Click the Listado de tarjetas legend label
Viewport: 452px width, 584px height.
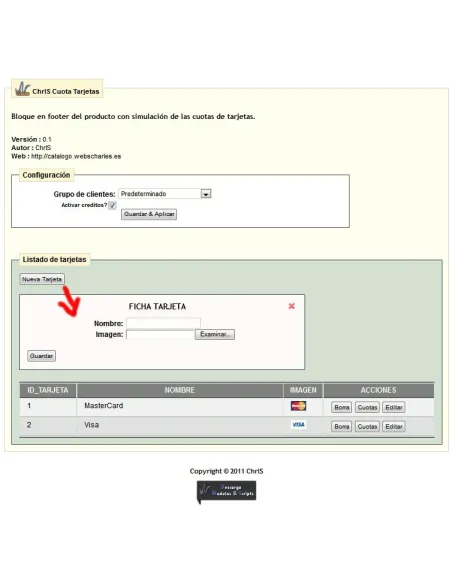(54, 260)
